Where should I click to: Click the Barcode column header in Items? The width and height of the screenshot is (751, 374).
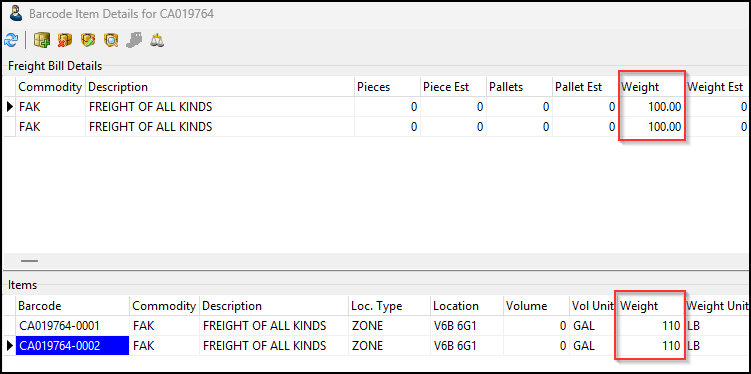tap(73, 306)
